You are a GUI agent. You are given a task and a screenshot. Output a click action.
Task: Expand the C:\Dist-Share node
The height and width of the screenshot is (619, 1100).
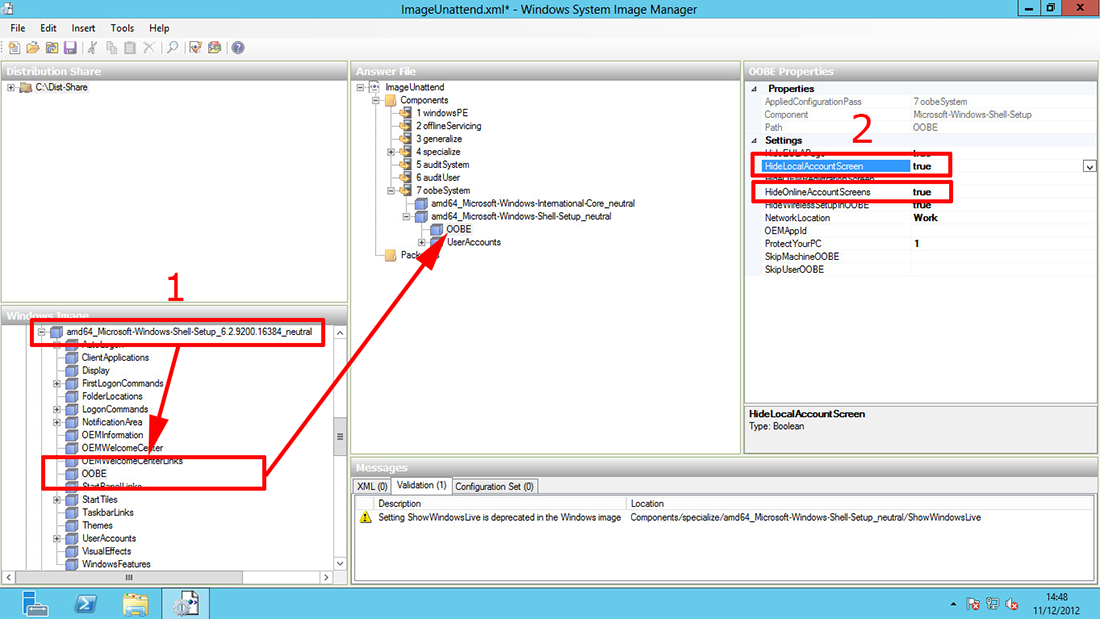(x=11, y=88)
